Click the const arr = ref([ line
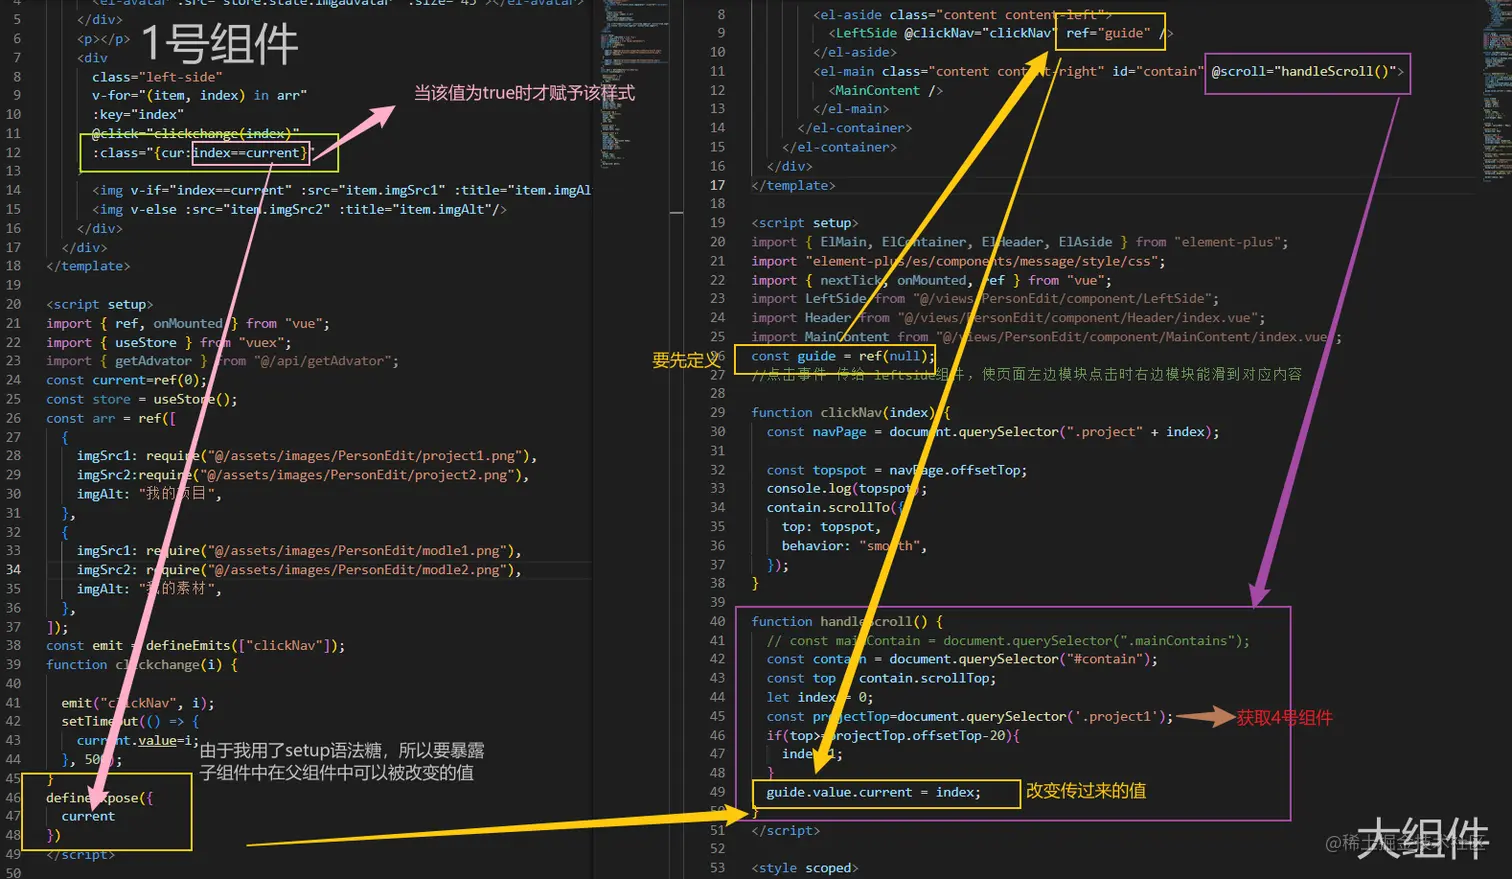This screenshot has height=879, width=1512. [x=111, y=418]
